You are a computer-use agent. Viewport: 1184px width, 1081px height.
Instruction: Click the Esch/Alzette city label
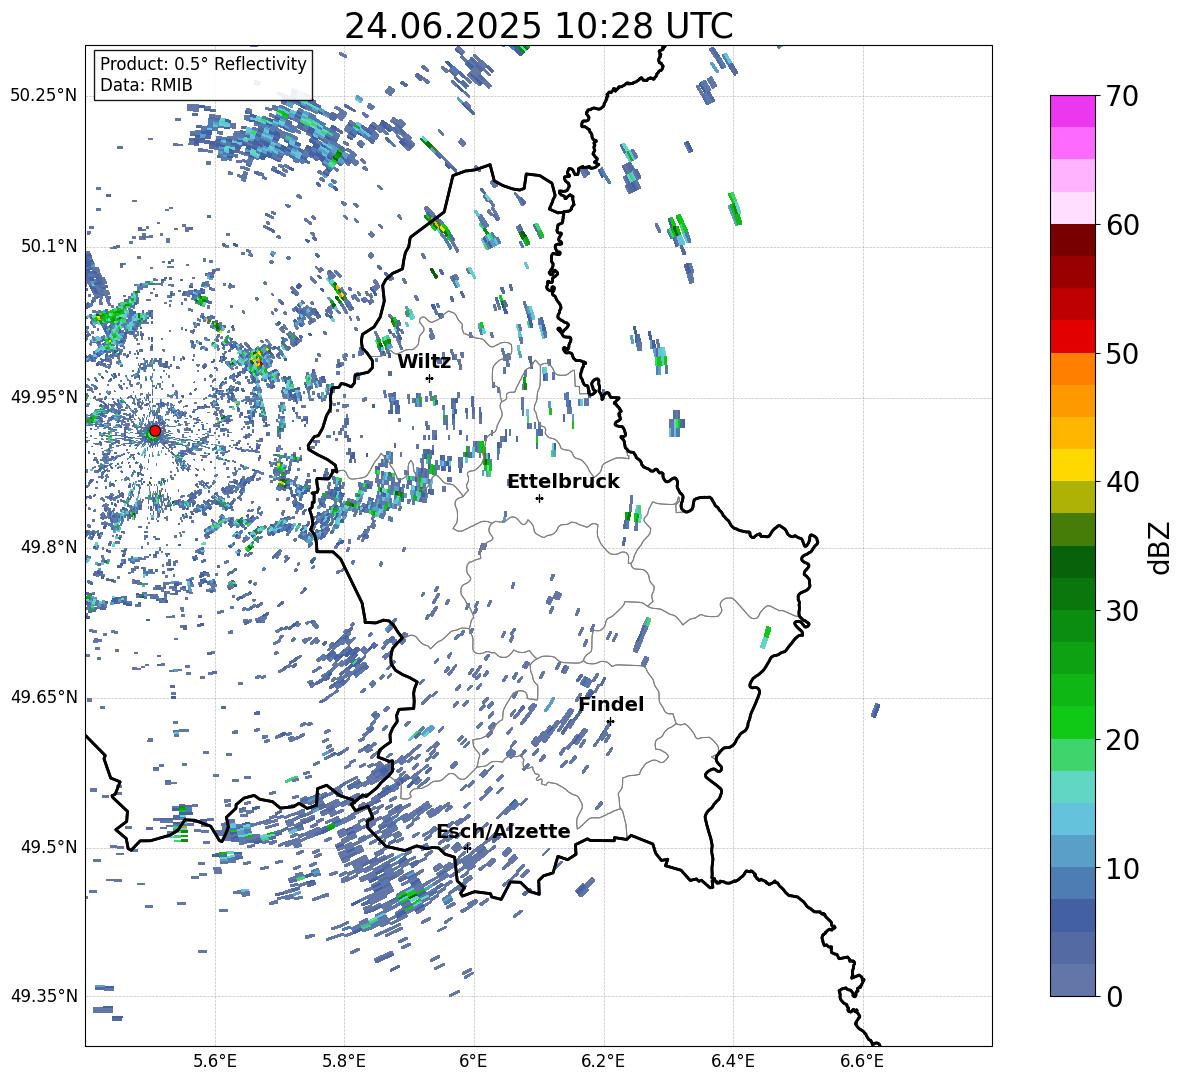503,832
